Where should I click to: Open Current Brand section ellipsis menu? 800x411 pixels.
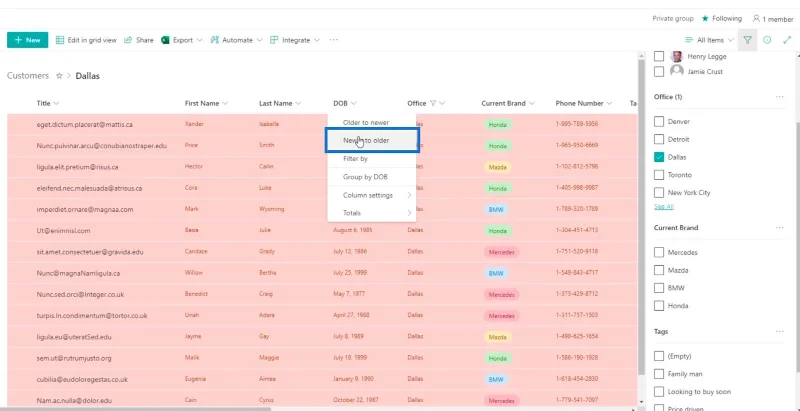[779, 227]
